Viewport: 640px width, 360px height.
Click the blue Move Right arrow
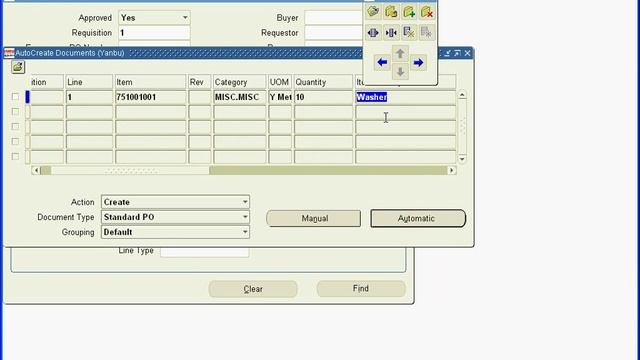coord(418,62)
